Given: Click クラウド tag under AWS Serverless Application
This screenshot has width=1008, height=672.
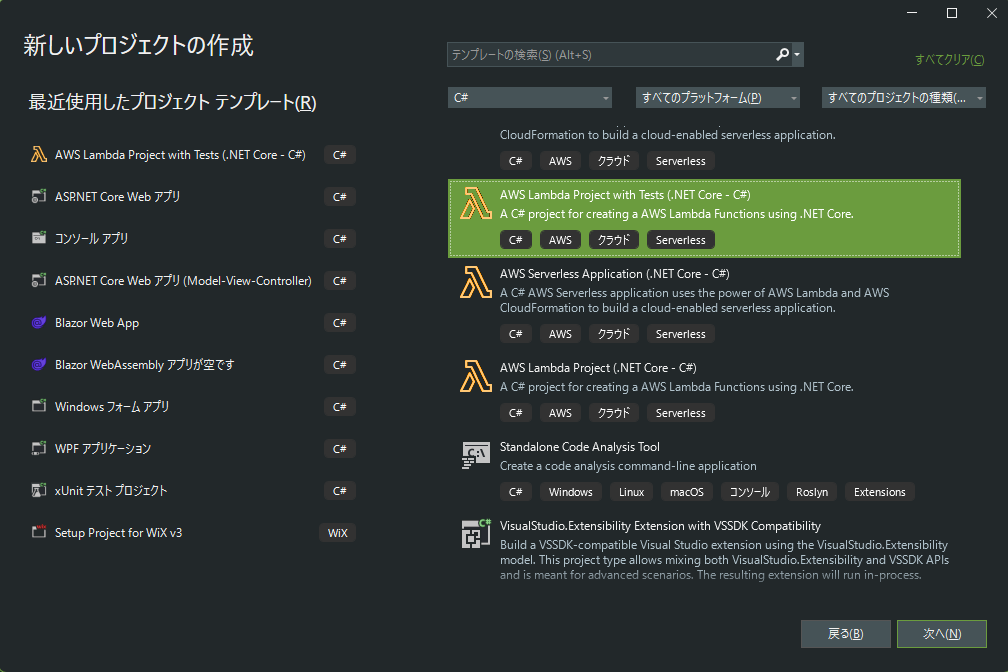Looking at the screenshot, I should coord(614,334).
